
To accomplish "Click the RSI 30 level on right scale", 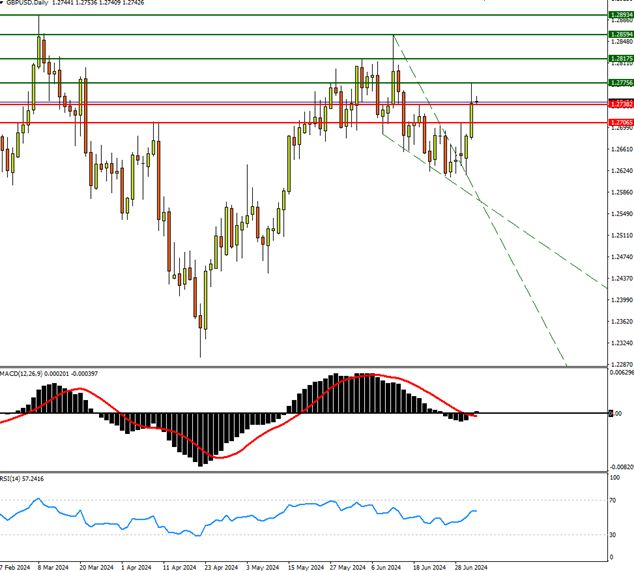I will coord(614,535).
